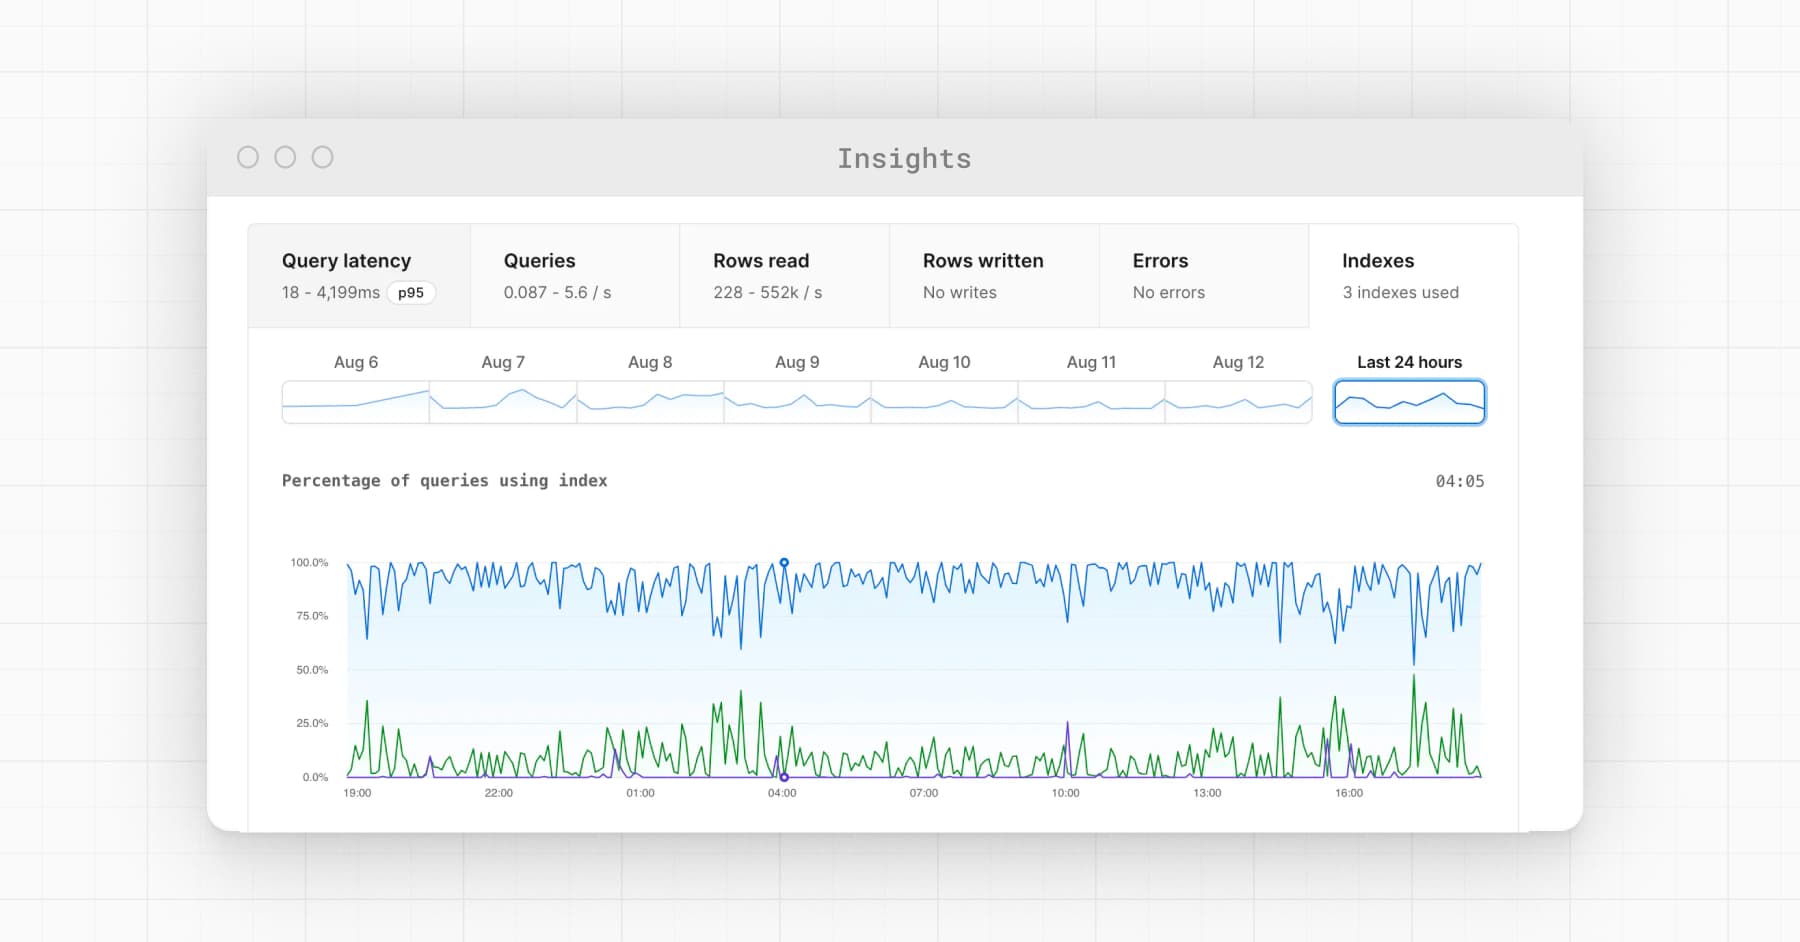
Task: Click the '100.0%' y-axis label
Action: pos(309,563)
